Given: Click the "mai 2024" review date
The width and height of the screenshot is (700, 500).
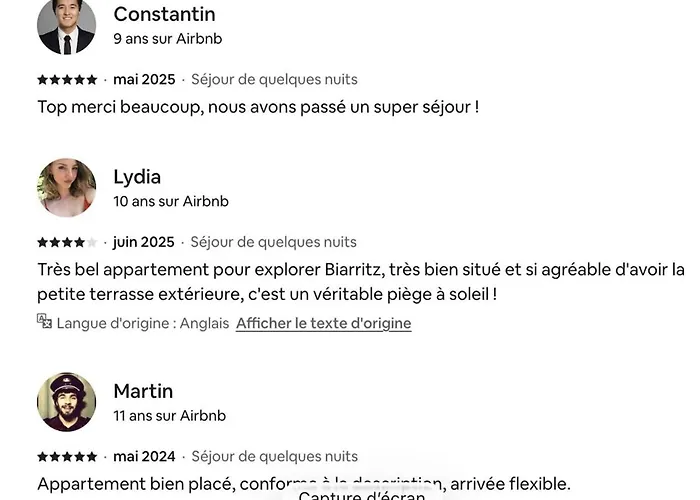Looking at the screenshot, I should (x=144, y=457).
